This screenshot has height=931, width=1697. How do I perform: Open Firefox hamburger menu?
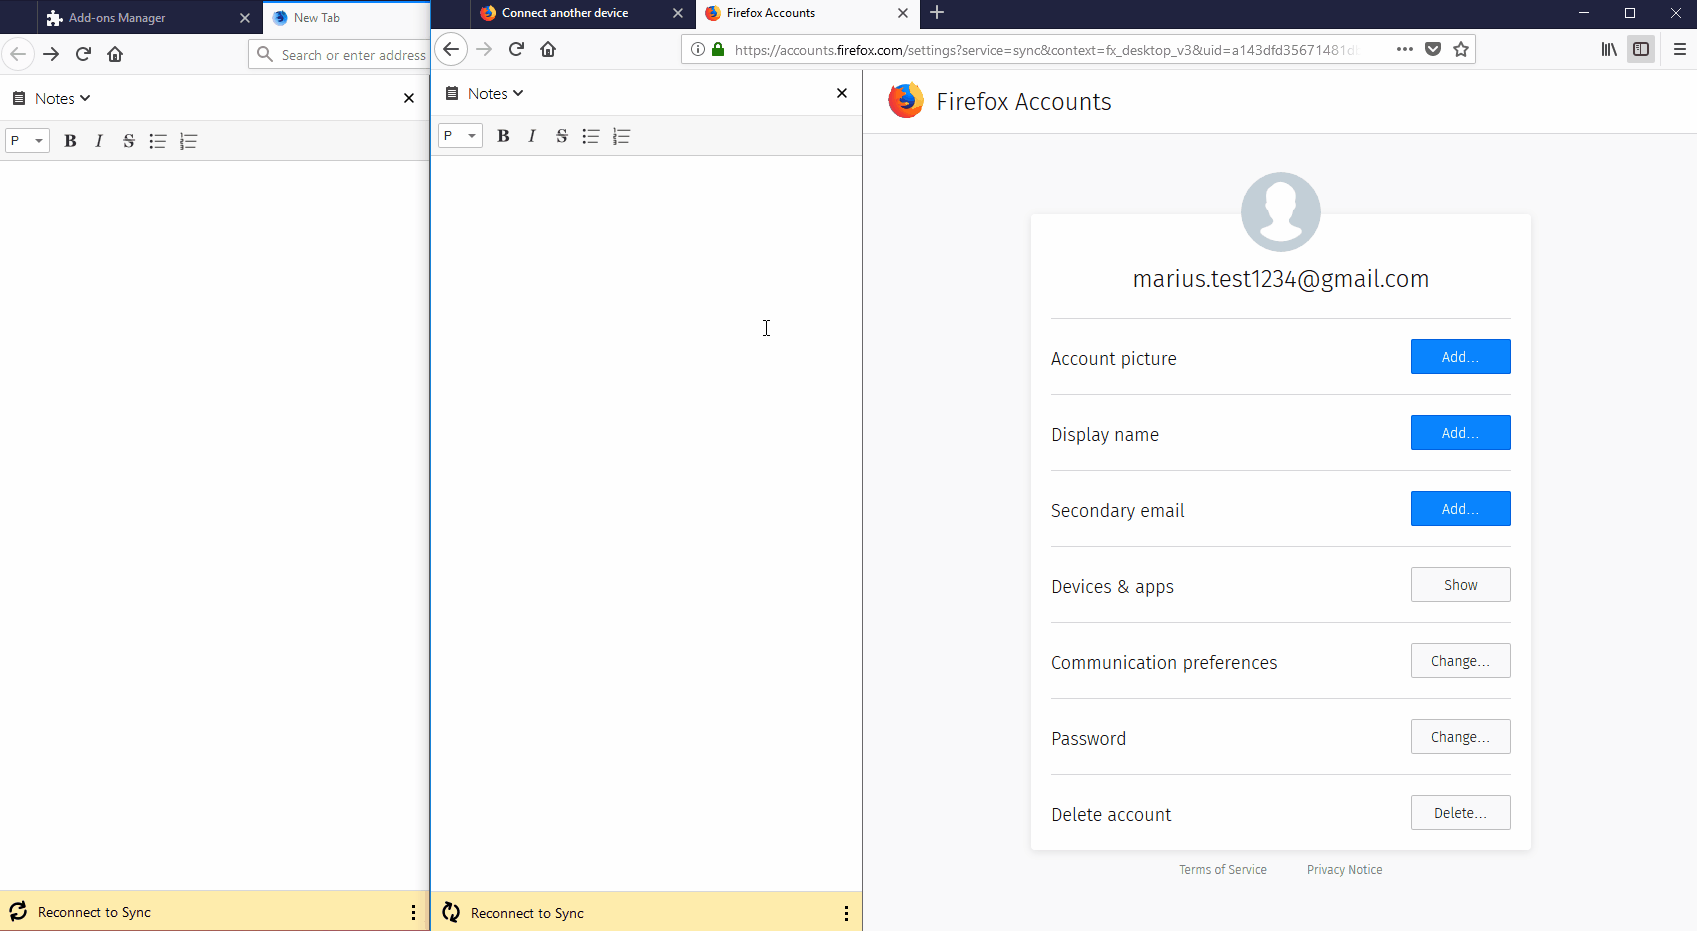[1680, 49]
